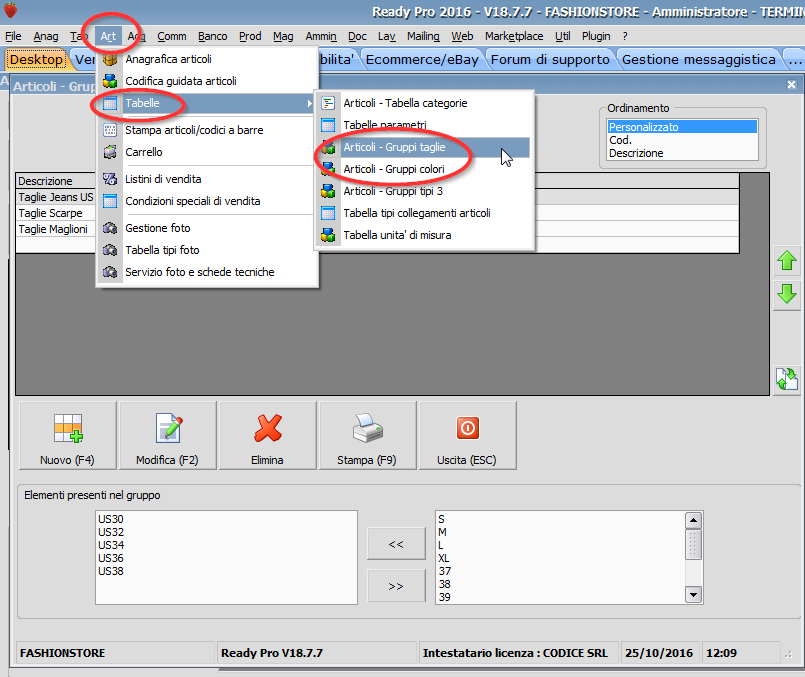Open the Anag menu

[x=46, y=36]
